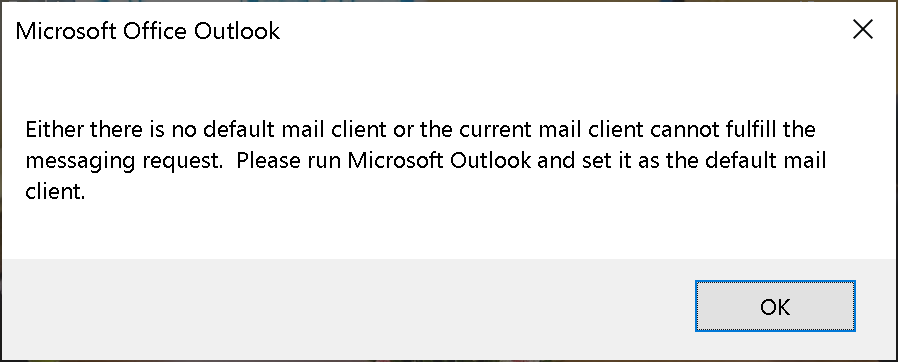Screen dimensions: 898x362
Task: Click the word "Office" in the dialog title
Action: coord(155,30)
